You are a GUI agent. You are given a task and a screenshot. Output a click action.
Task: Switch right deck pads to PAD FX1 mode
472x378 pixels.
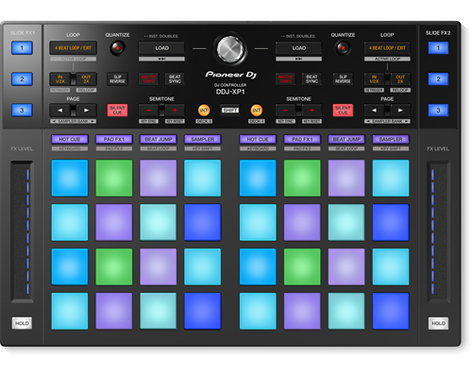pyautogui.click(x=302, y=139)
